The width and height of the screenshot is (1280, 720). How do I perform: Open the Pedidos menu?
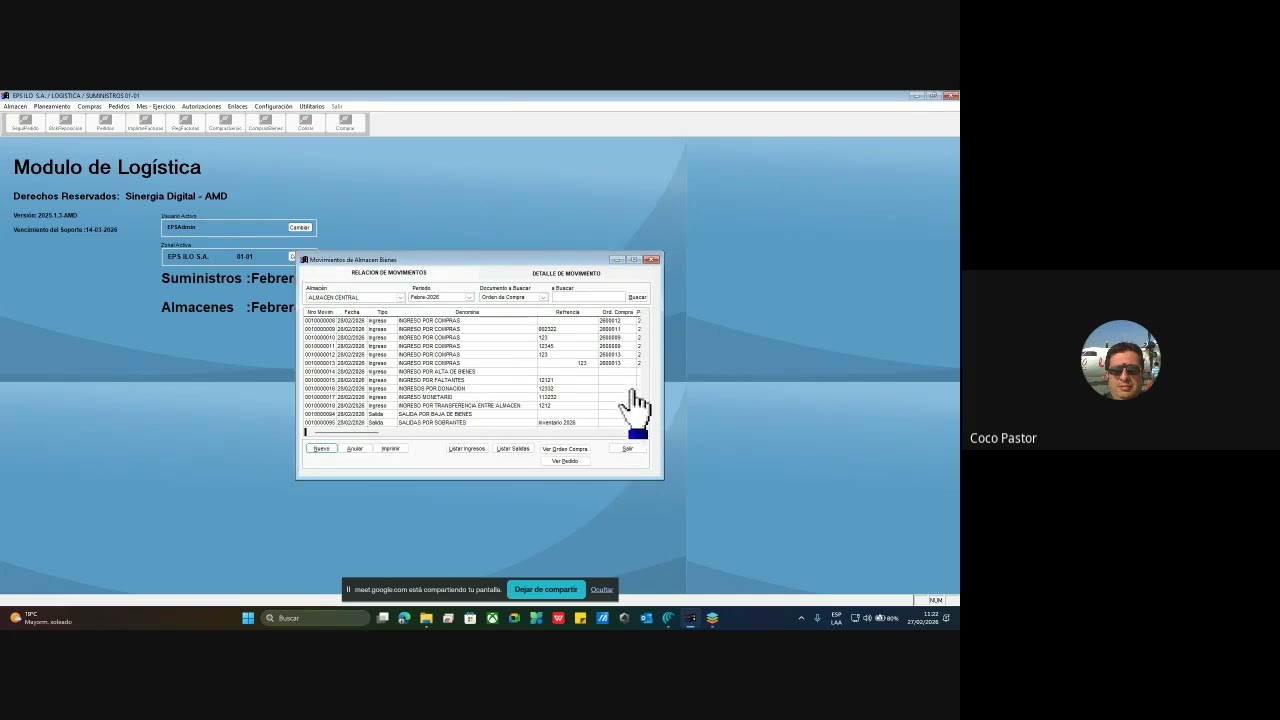click(x=119, y=106)
